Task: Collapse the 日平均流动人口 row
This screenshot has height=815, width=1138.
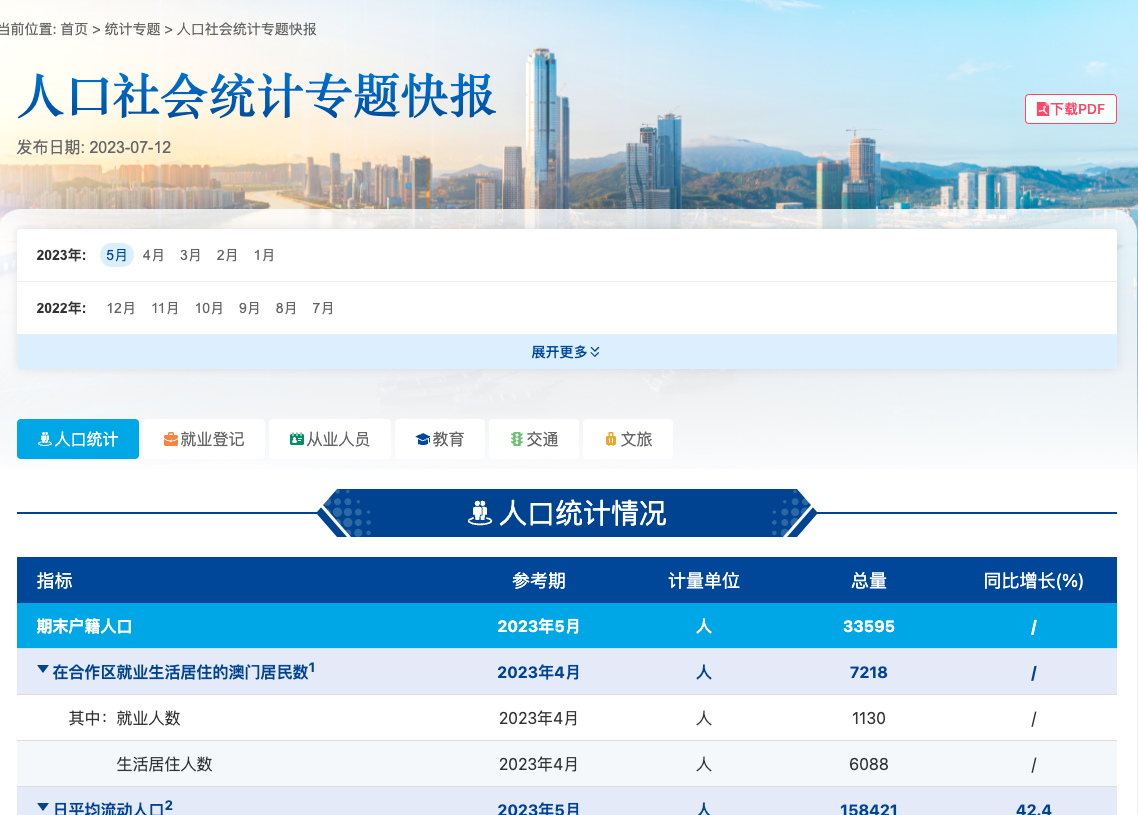Action: click(x=43, y=806)
